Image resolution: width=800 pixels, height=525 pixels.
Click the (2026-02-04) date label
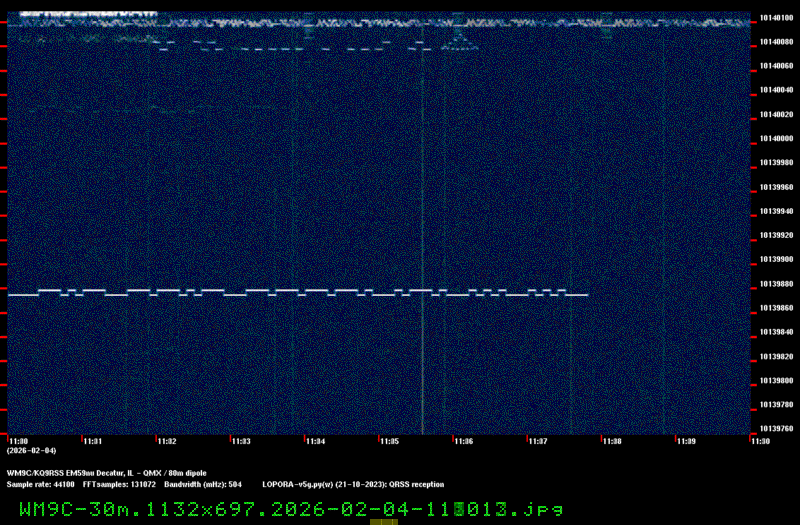(31, 451)
